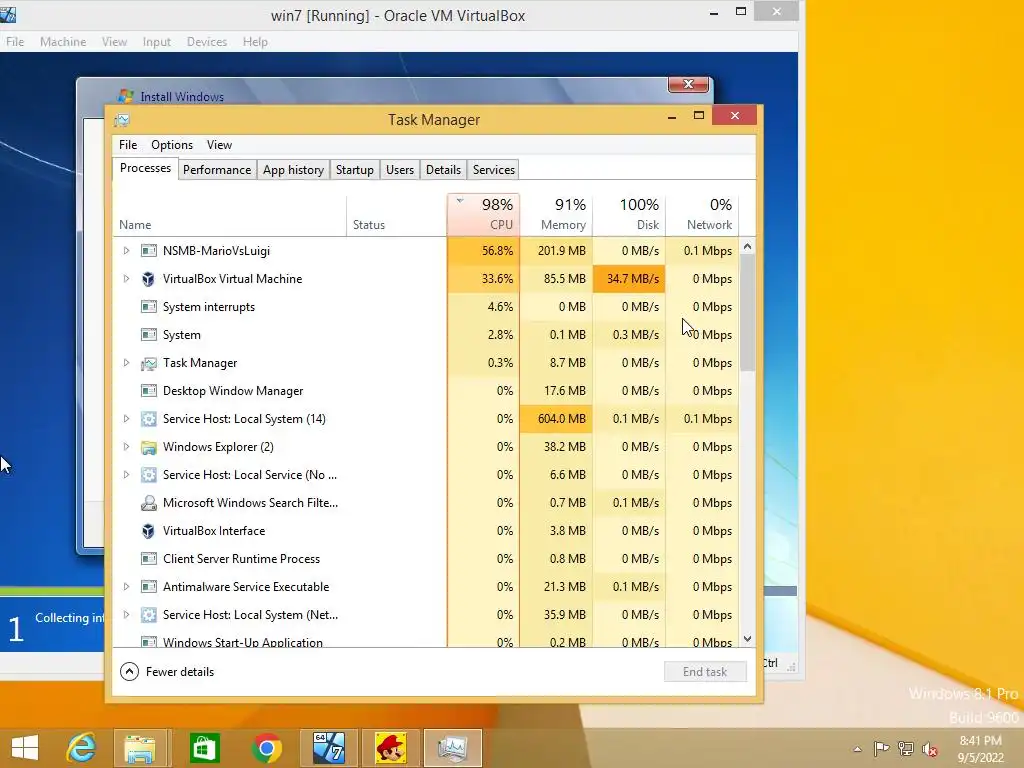1024x768 pixels.
Task: Click the Action Center flag tray icon
Action: click(x=881, y=748)
